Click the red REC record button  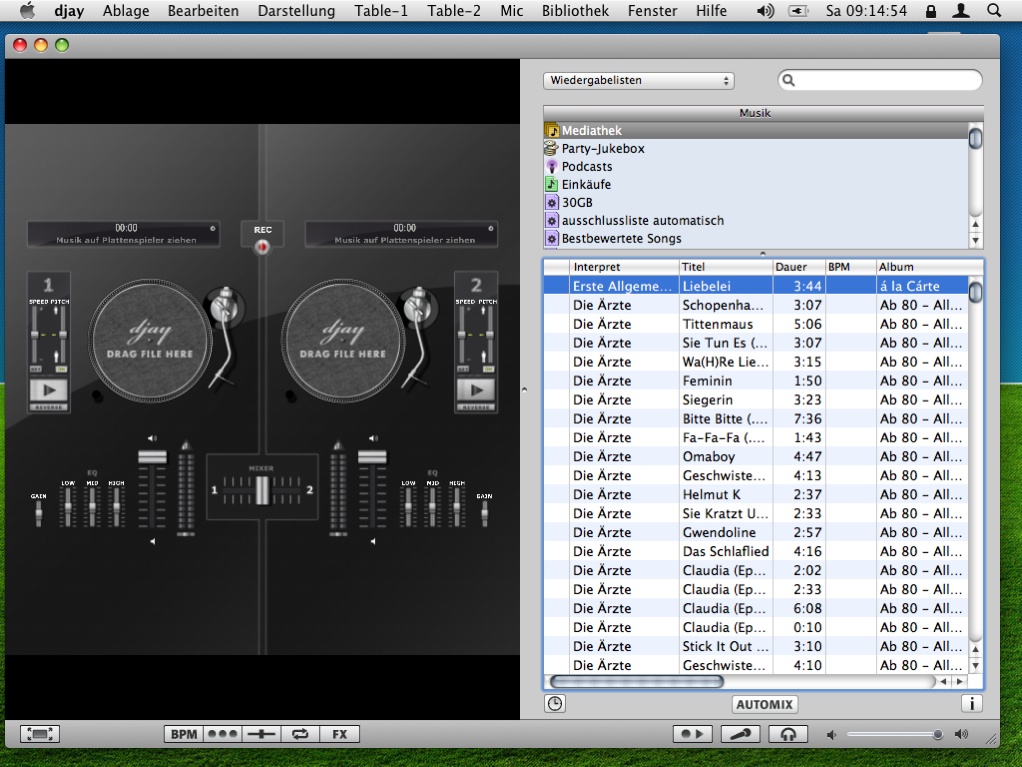click(x=262, y=247)
